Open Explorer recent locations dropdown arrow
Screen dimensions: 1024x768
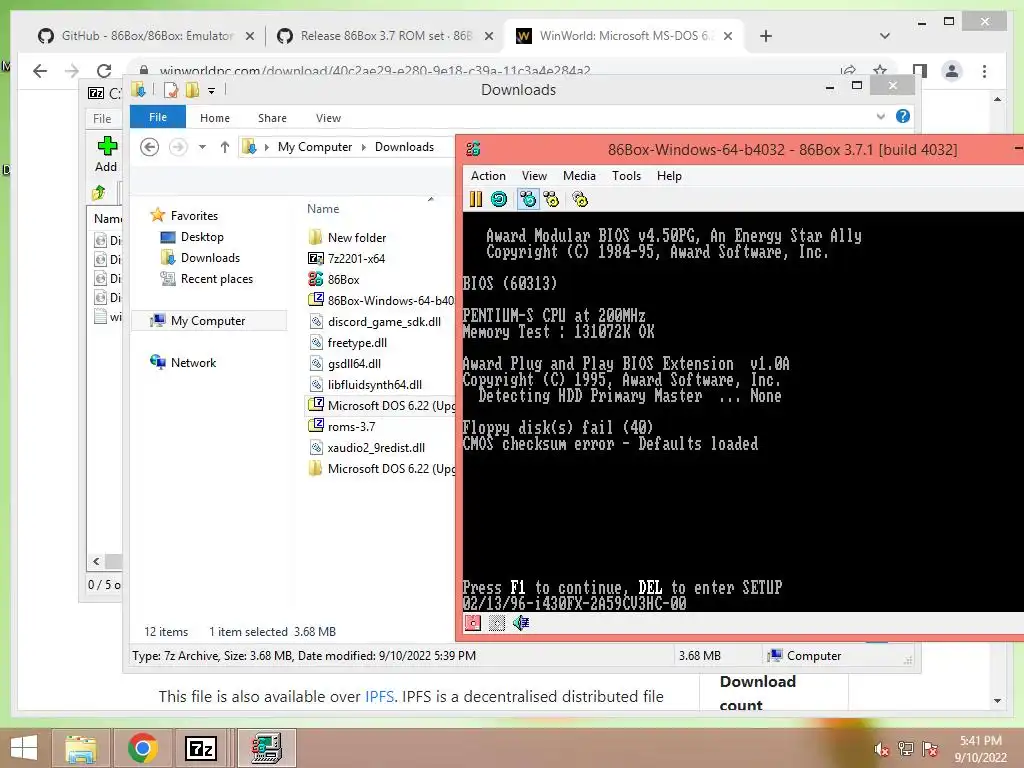202,147
